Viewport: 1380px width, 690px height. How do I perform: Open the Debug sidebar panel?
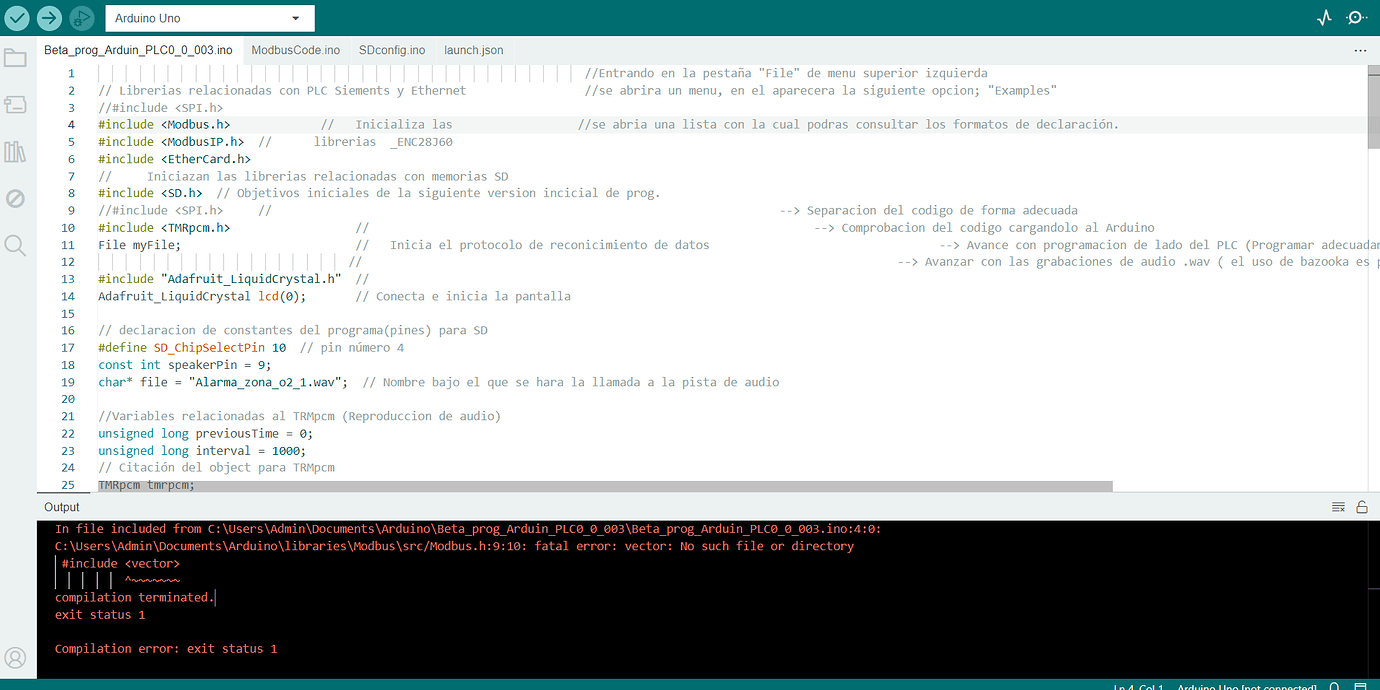coord(15,198)
